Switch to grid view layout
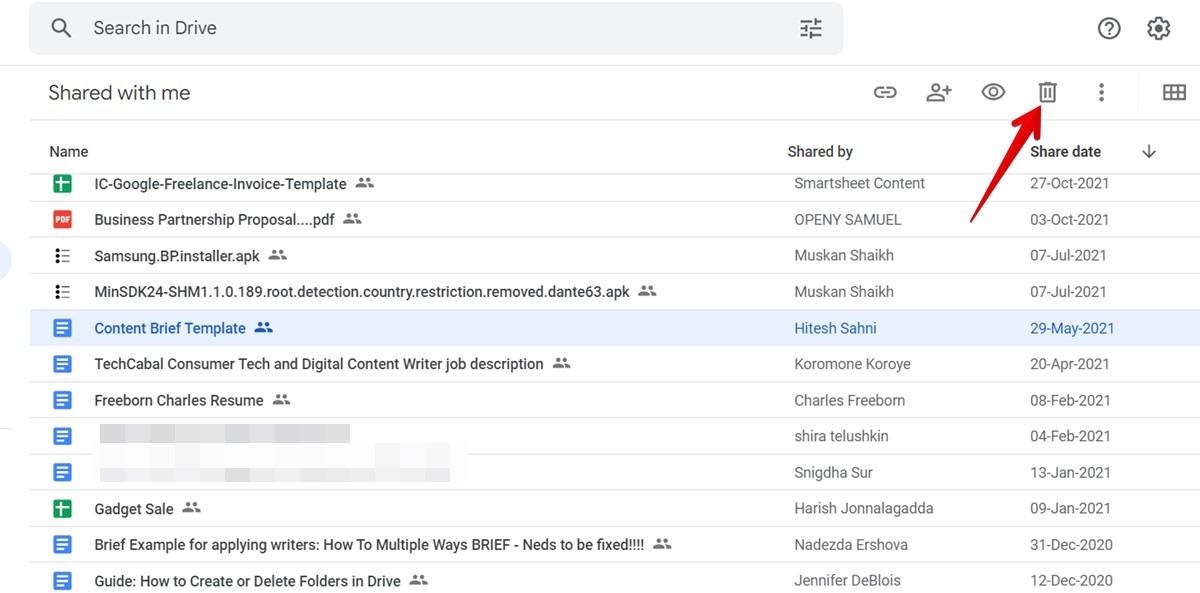Viewport: 1200px width, 593px height. point(1174,91)
